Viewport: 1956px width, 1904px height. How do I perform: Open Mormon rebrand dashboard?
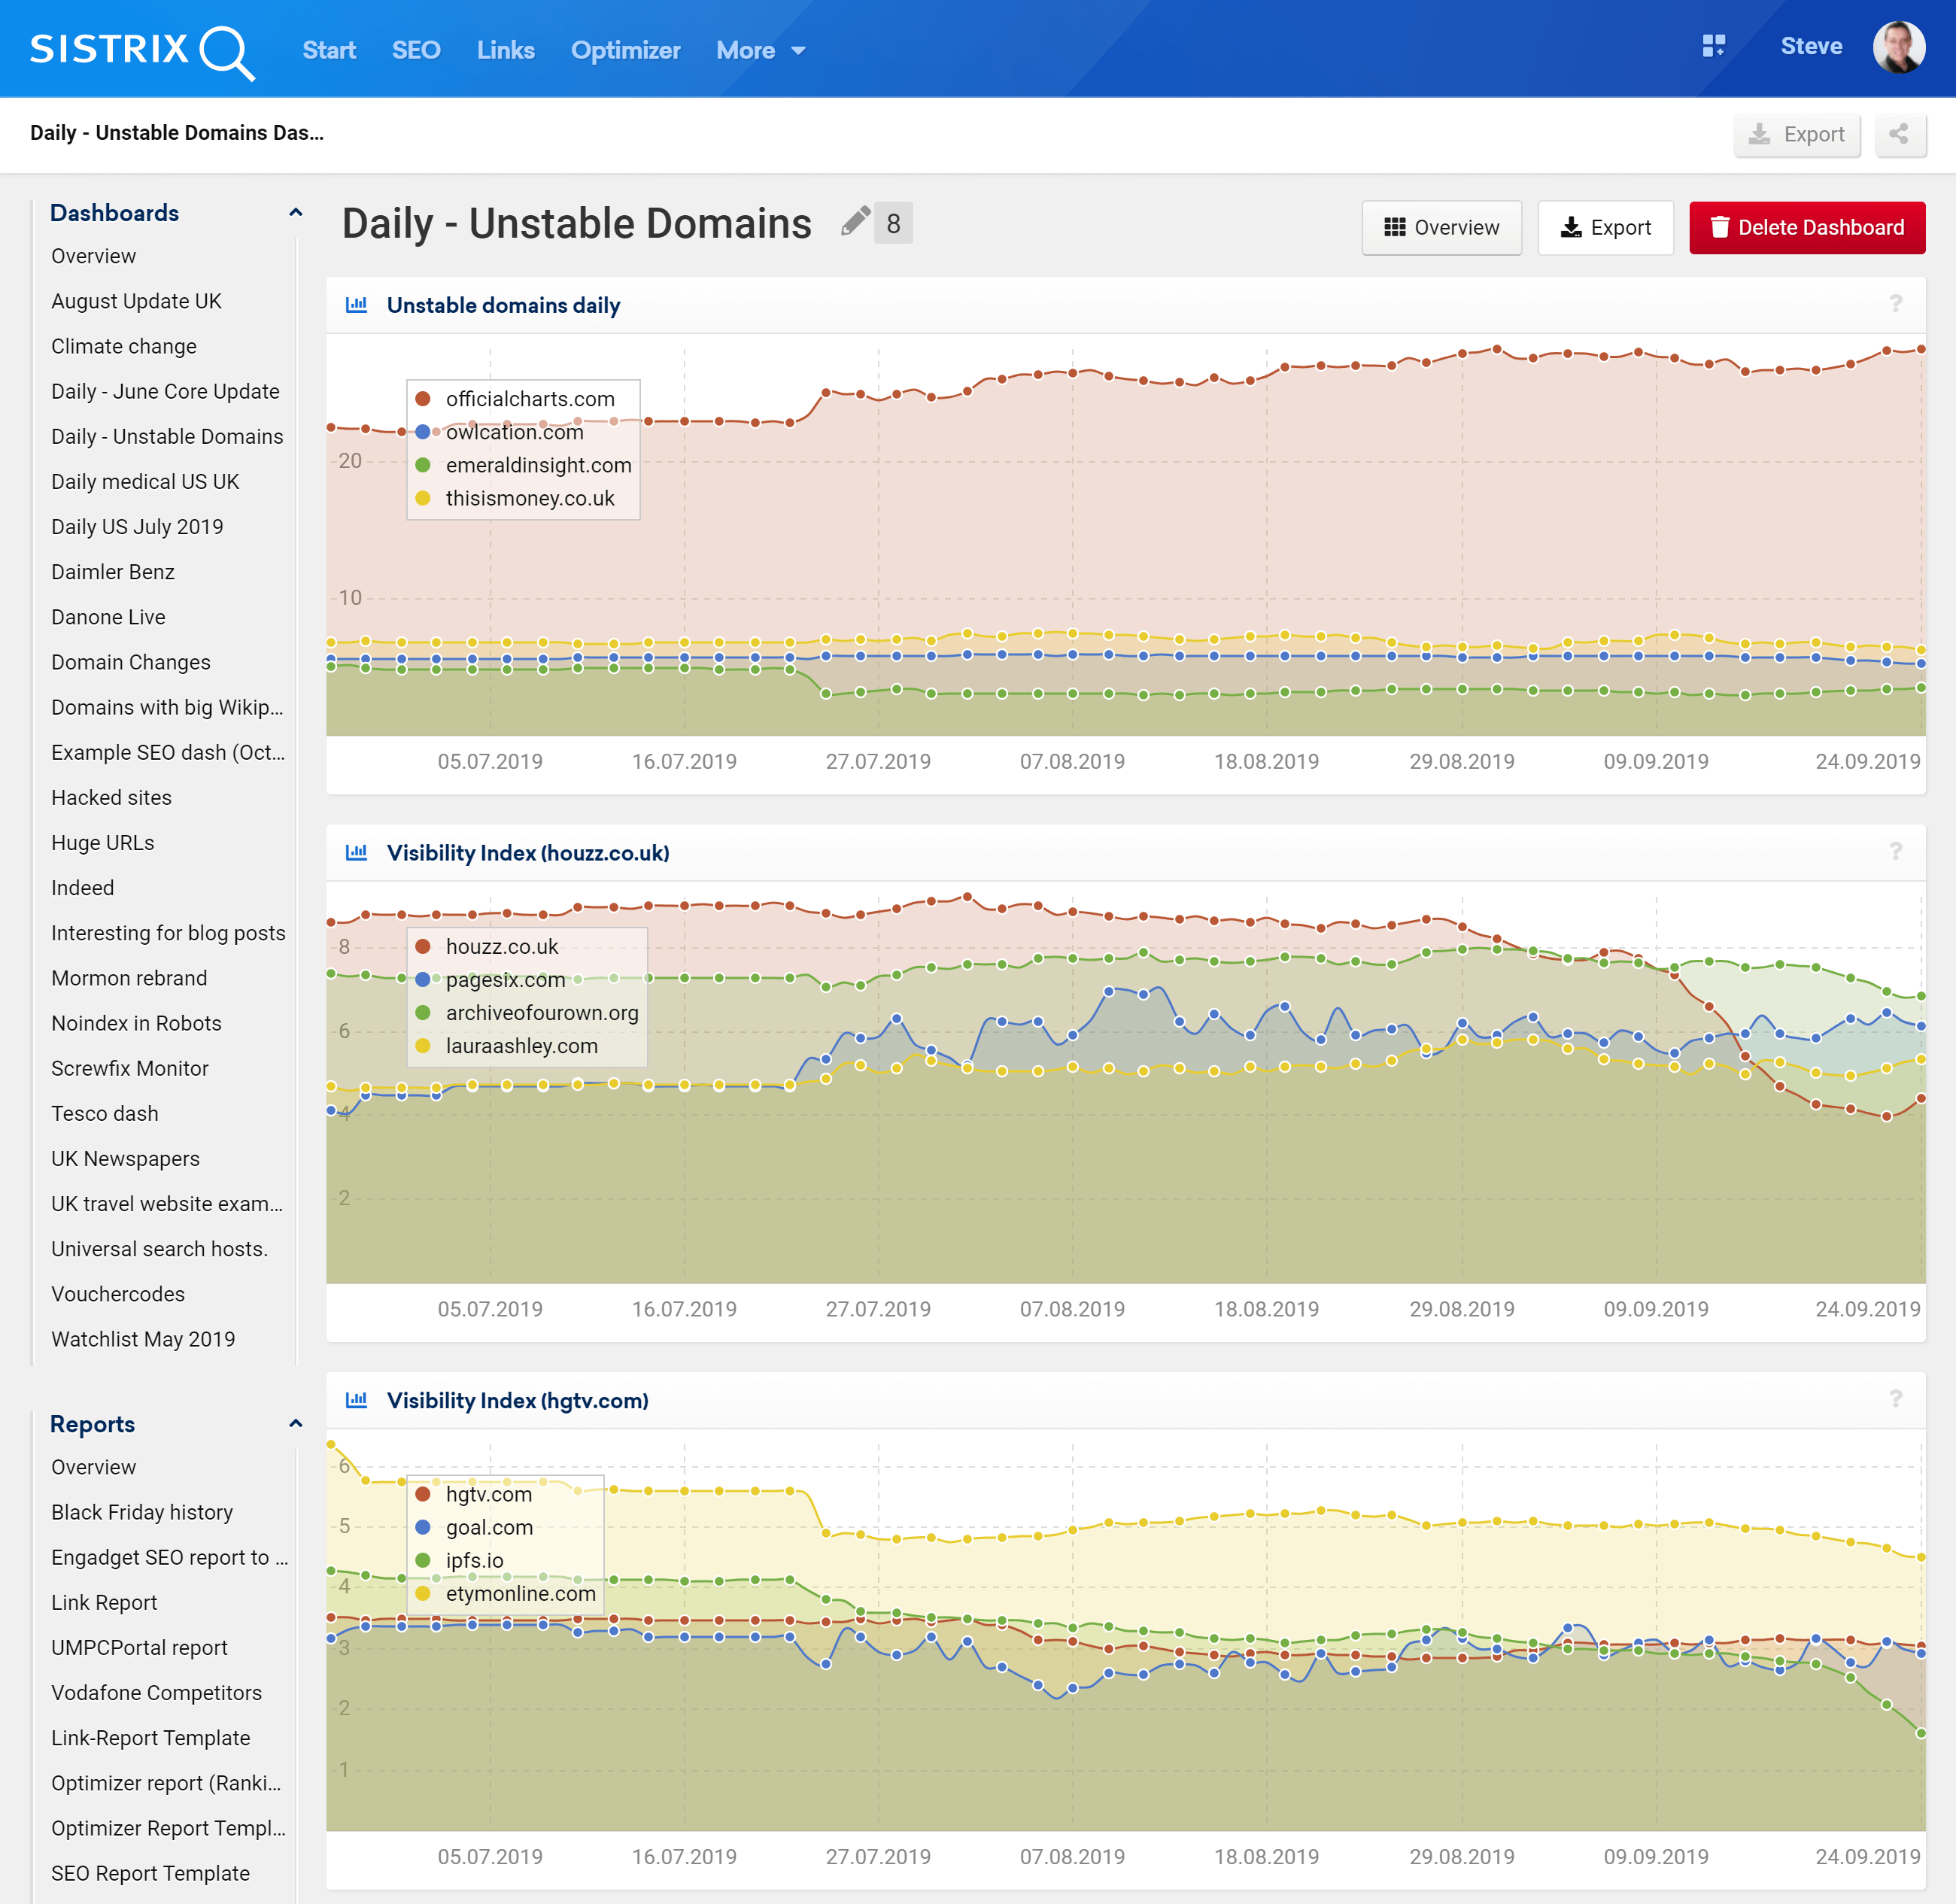[129, 978]
